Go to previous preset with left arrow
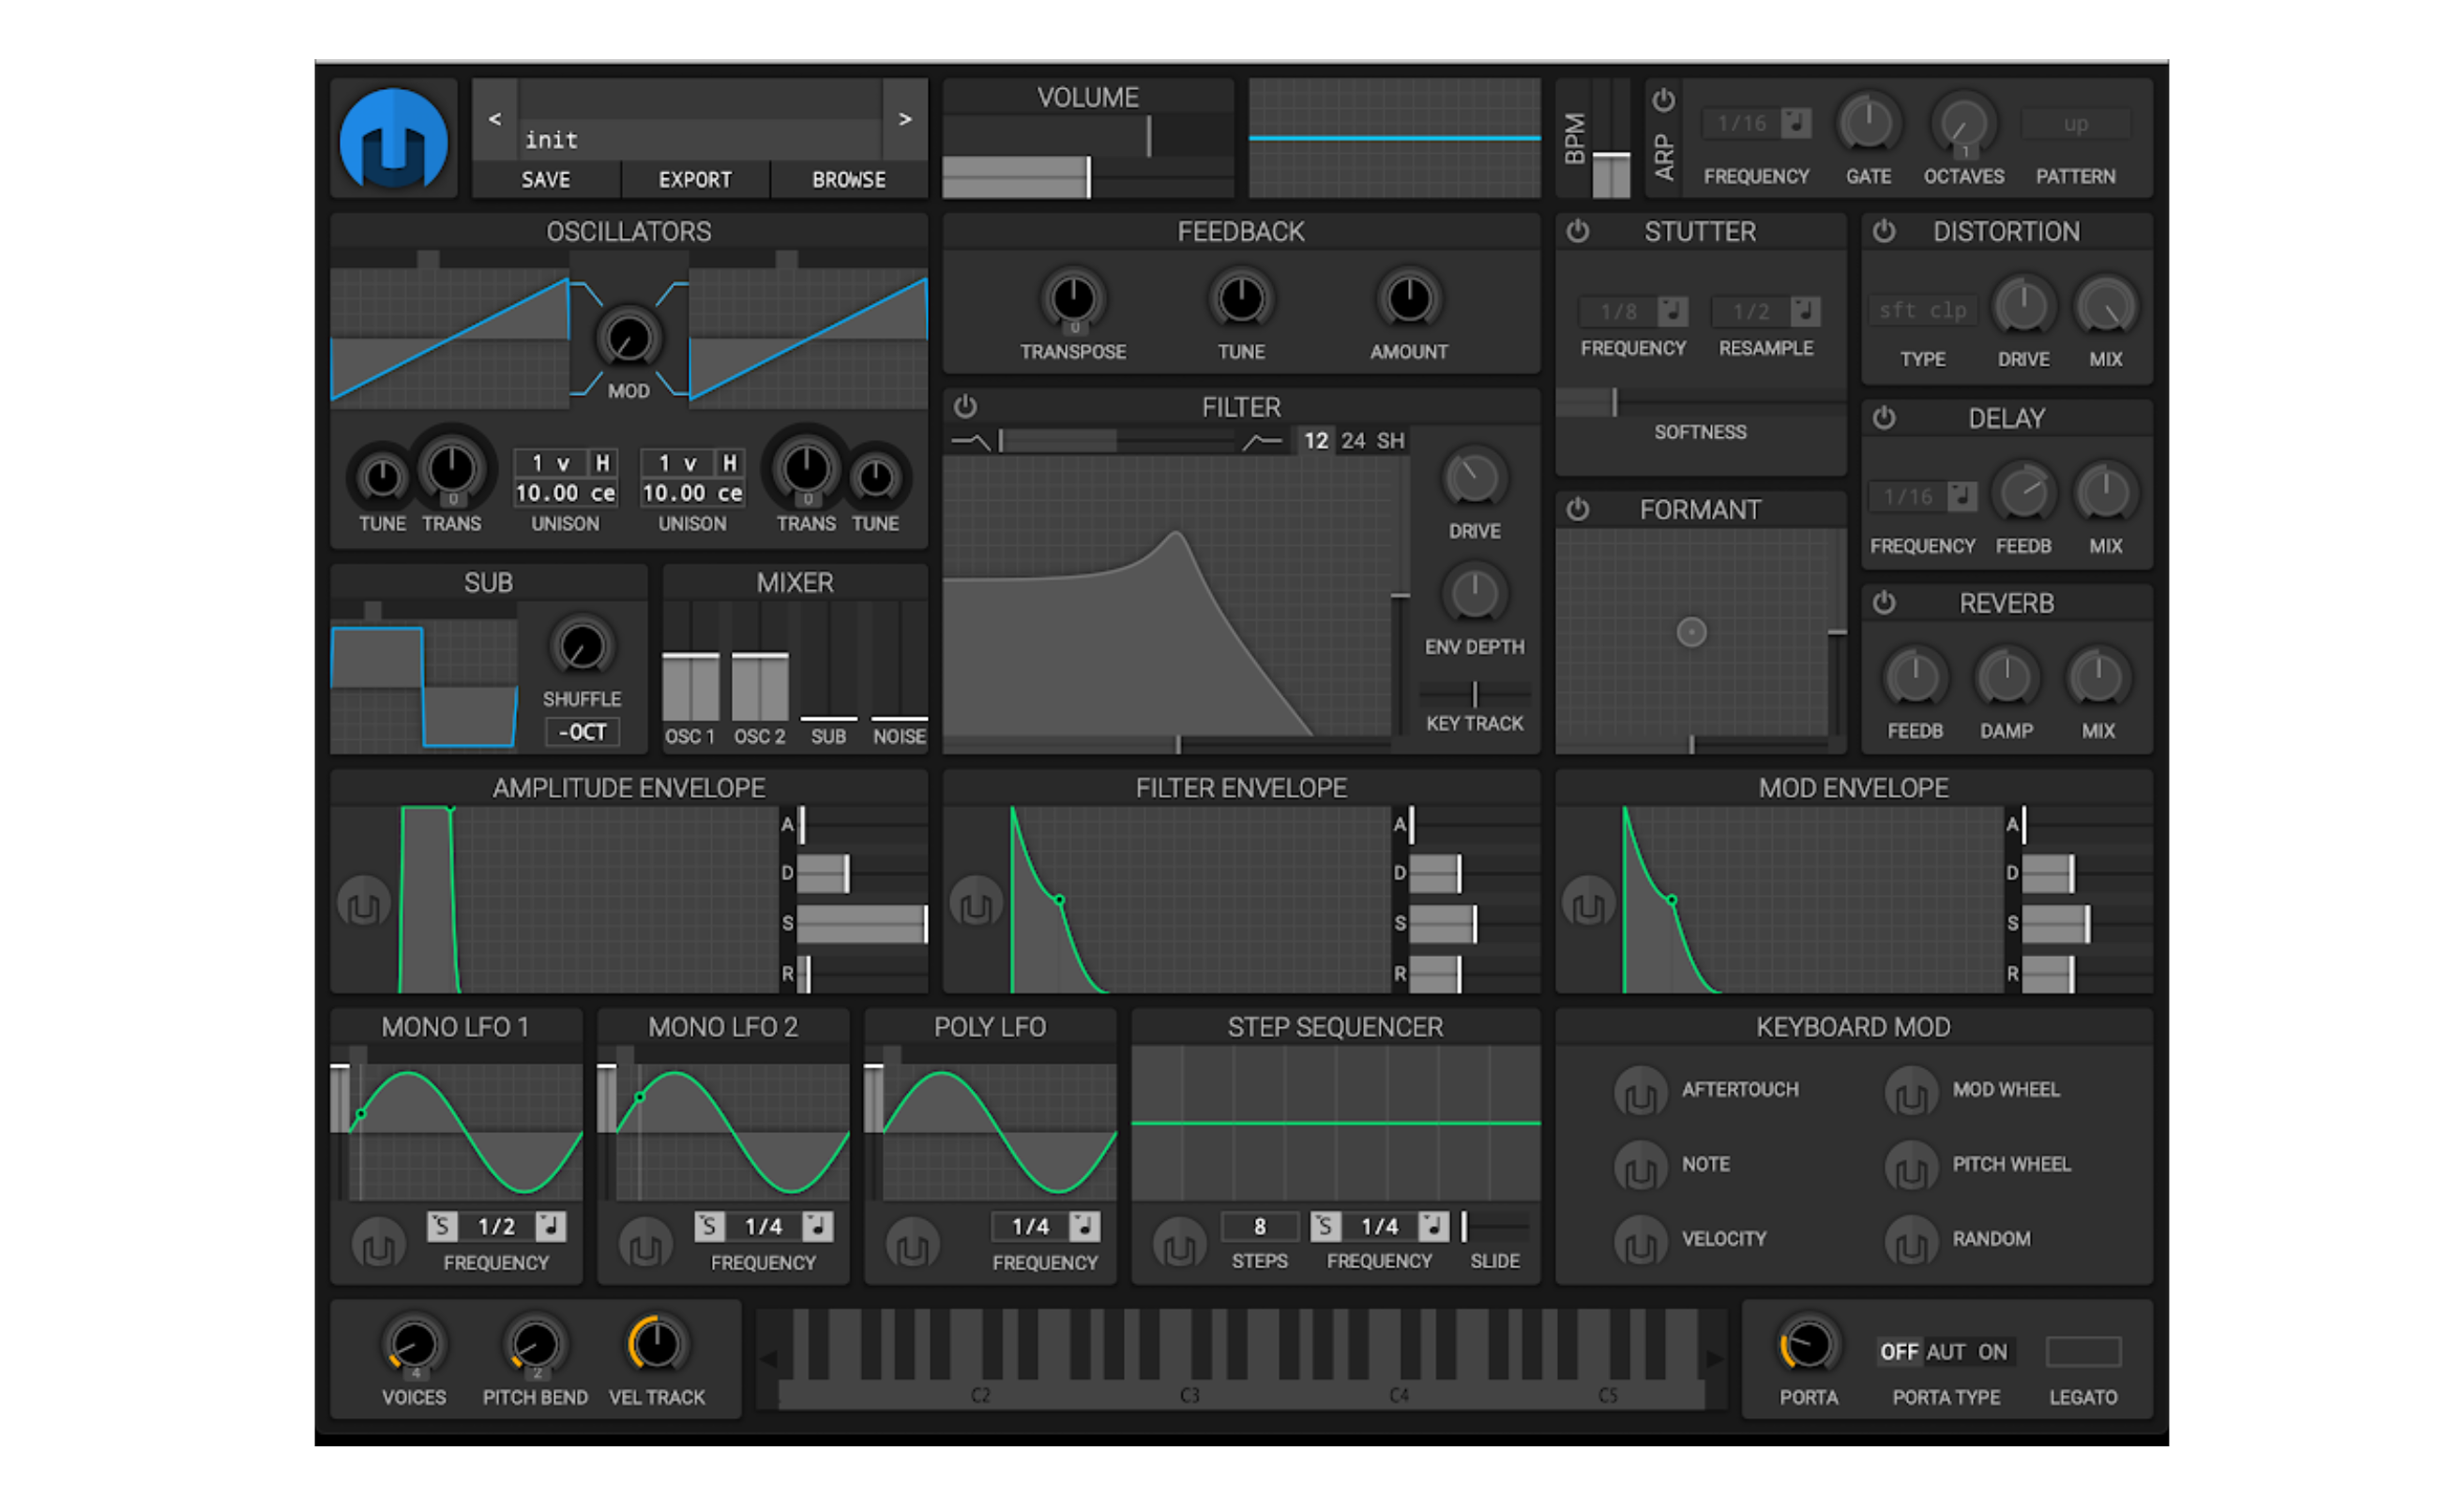The height and width of the screenshot is (1512, 2439). [495, 119]
